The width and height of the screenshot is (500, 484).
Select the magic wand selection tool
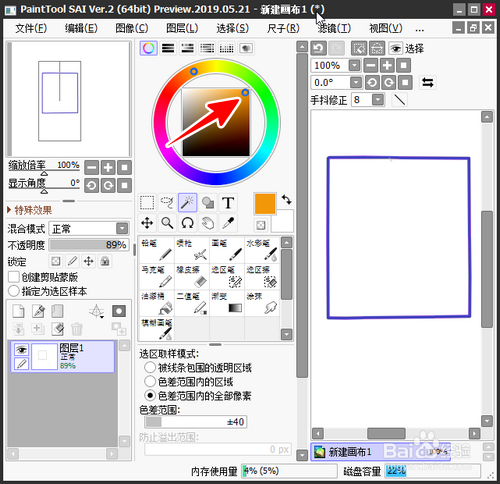(187, 202)
